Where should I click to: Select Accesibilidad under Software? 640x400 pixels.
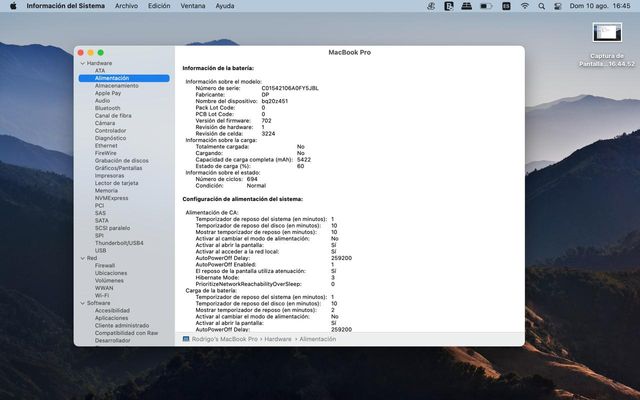click(x=112, y=310)
